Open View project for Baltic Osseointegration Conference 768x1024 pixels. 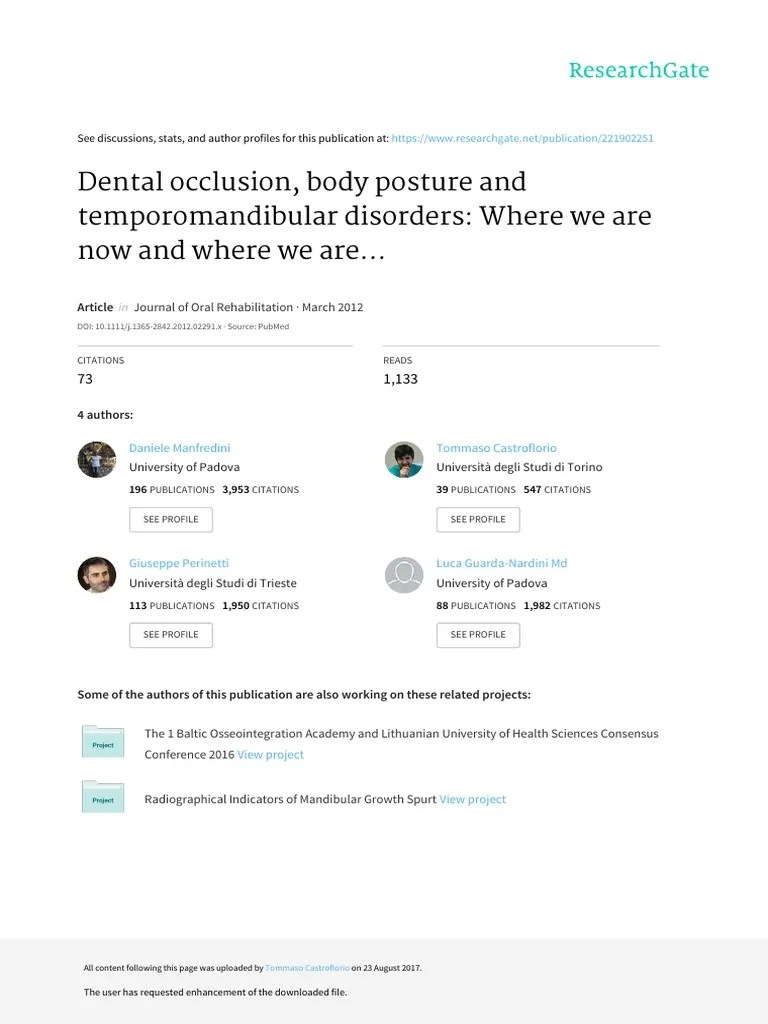click(x=270, y=754)
